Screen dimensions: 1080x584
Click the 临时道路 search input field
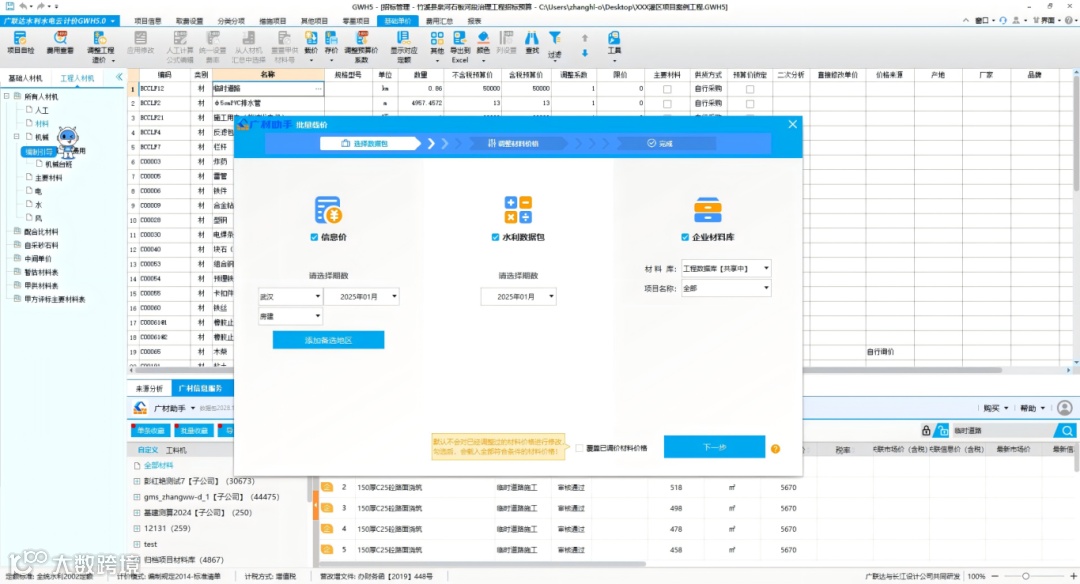pyautogui.click(x=1002, y=430)
